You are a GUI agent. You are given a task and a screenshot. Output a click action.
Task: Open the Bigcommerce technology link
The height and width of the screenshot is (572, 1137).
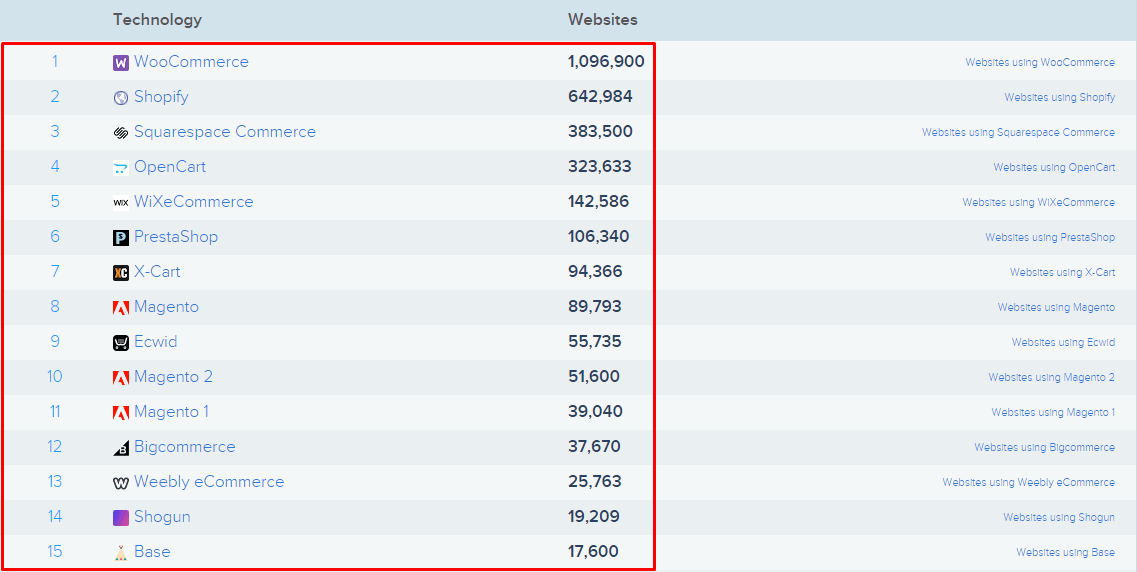point(185,447)
